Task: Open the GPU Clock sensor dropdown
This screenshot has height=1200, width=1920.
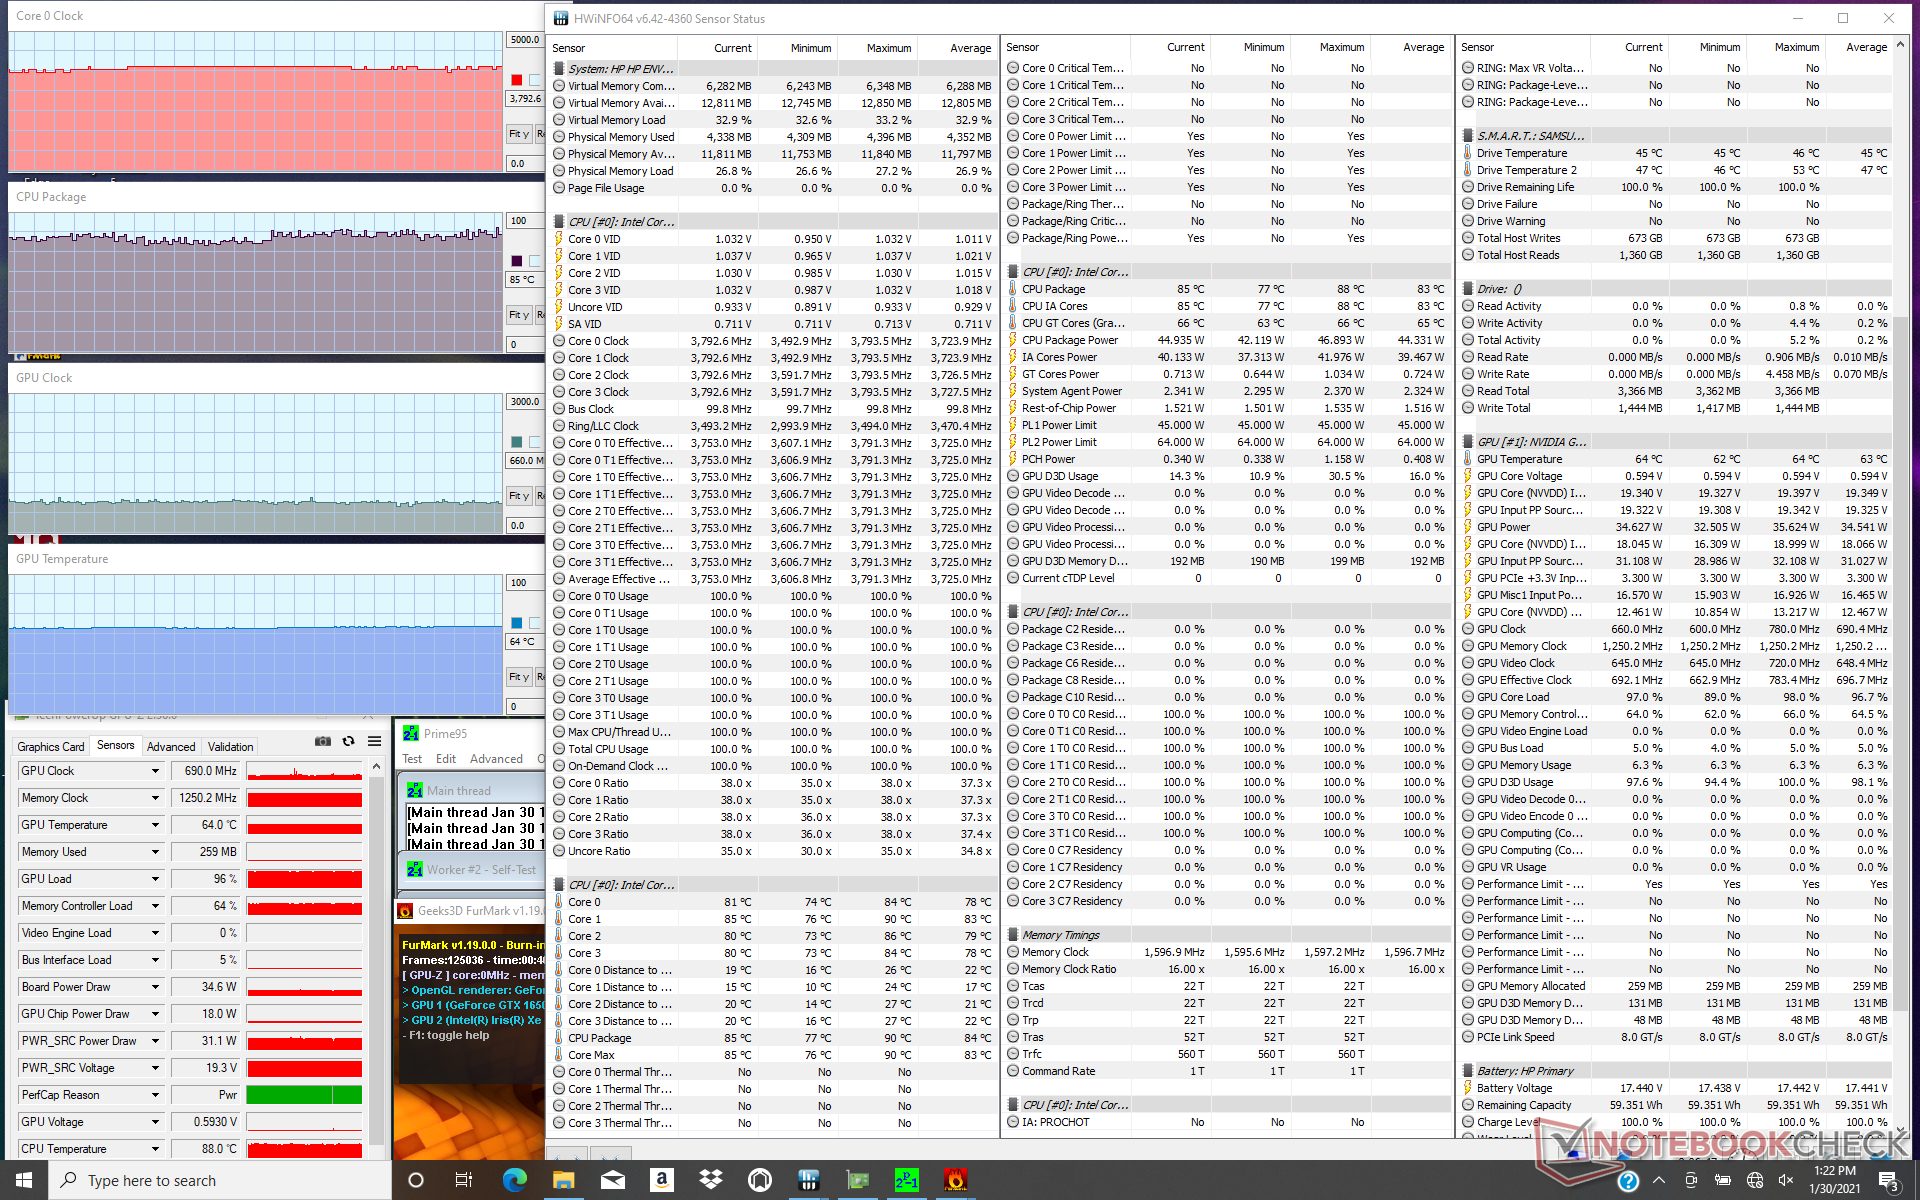Action: (x=155, y=771)
